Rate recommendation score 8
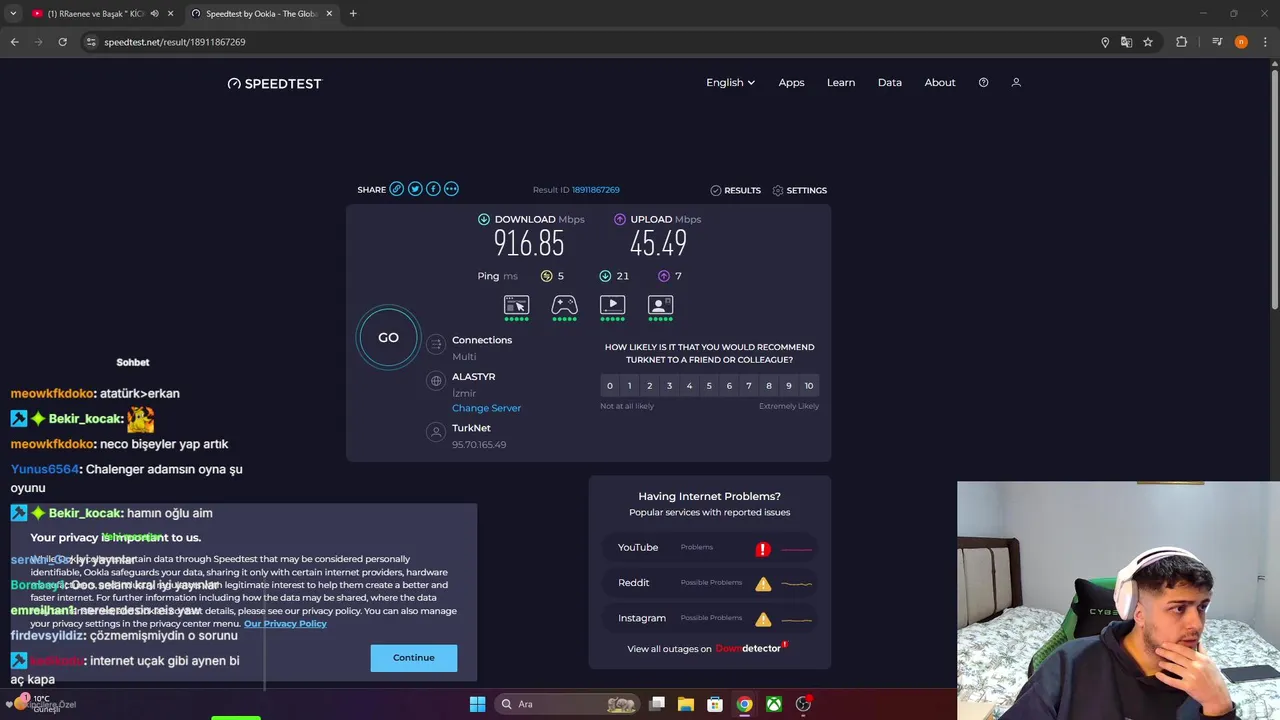 (769, 386)
